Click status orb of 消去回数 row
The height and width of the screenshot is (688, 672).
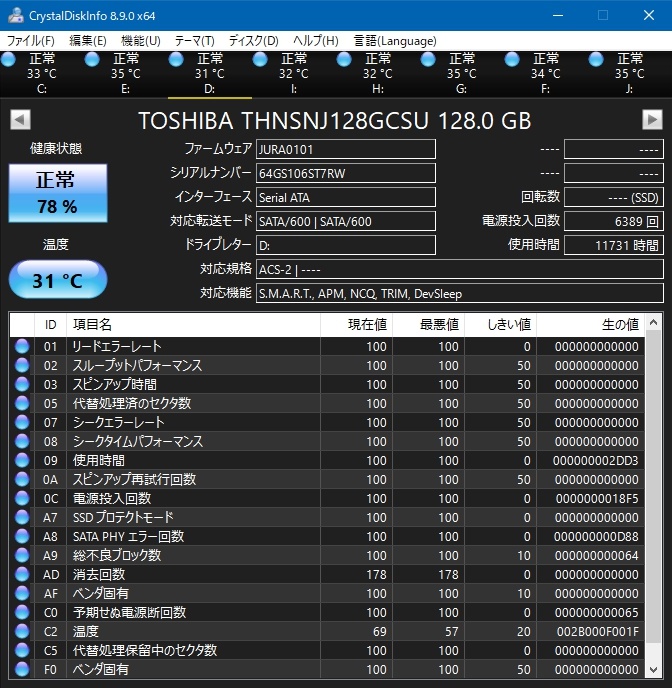coord(22,575)
